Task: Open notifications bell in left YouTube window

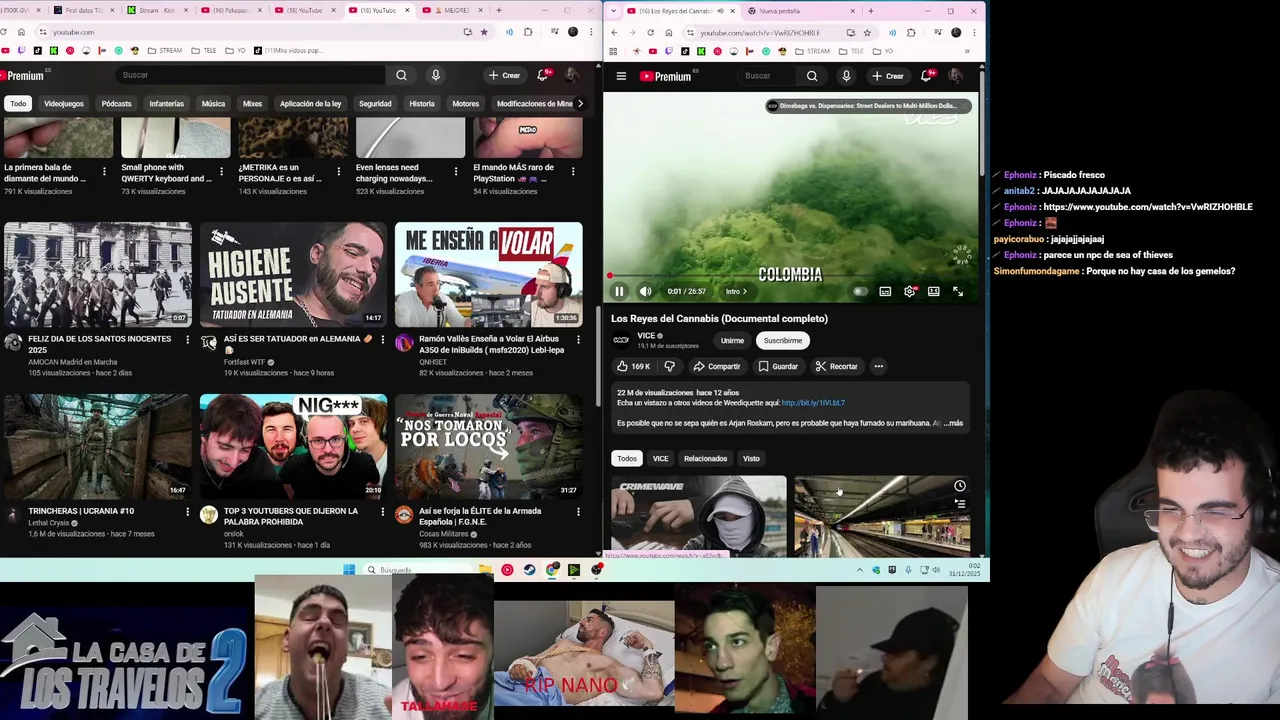Action: (x=543, y=75)
